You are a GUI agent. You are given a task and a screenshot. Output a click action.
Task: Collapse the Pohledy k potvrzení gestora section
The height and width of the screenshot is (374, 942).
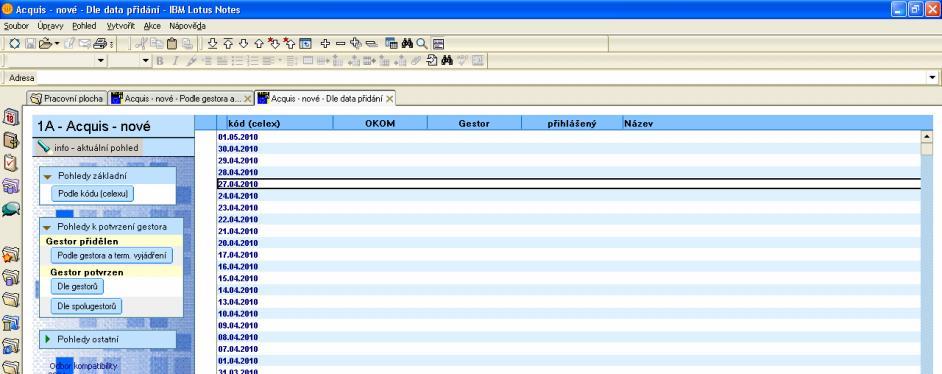click(x=47, y=228)
